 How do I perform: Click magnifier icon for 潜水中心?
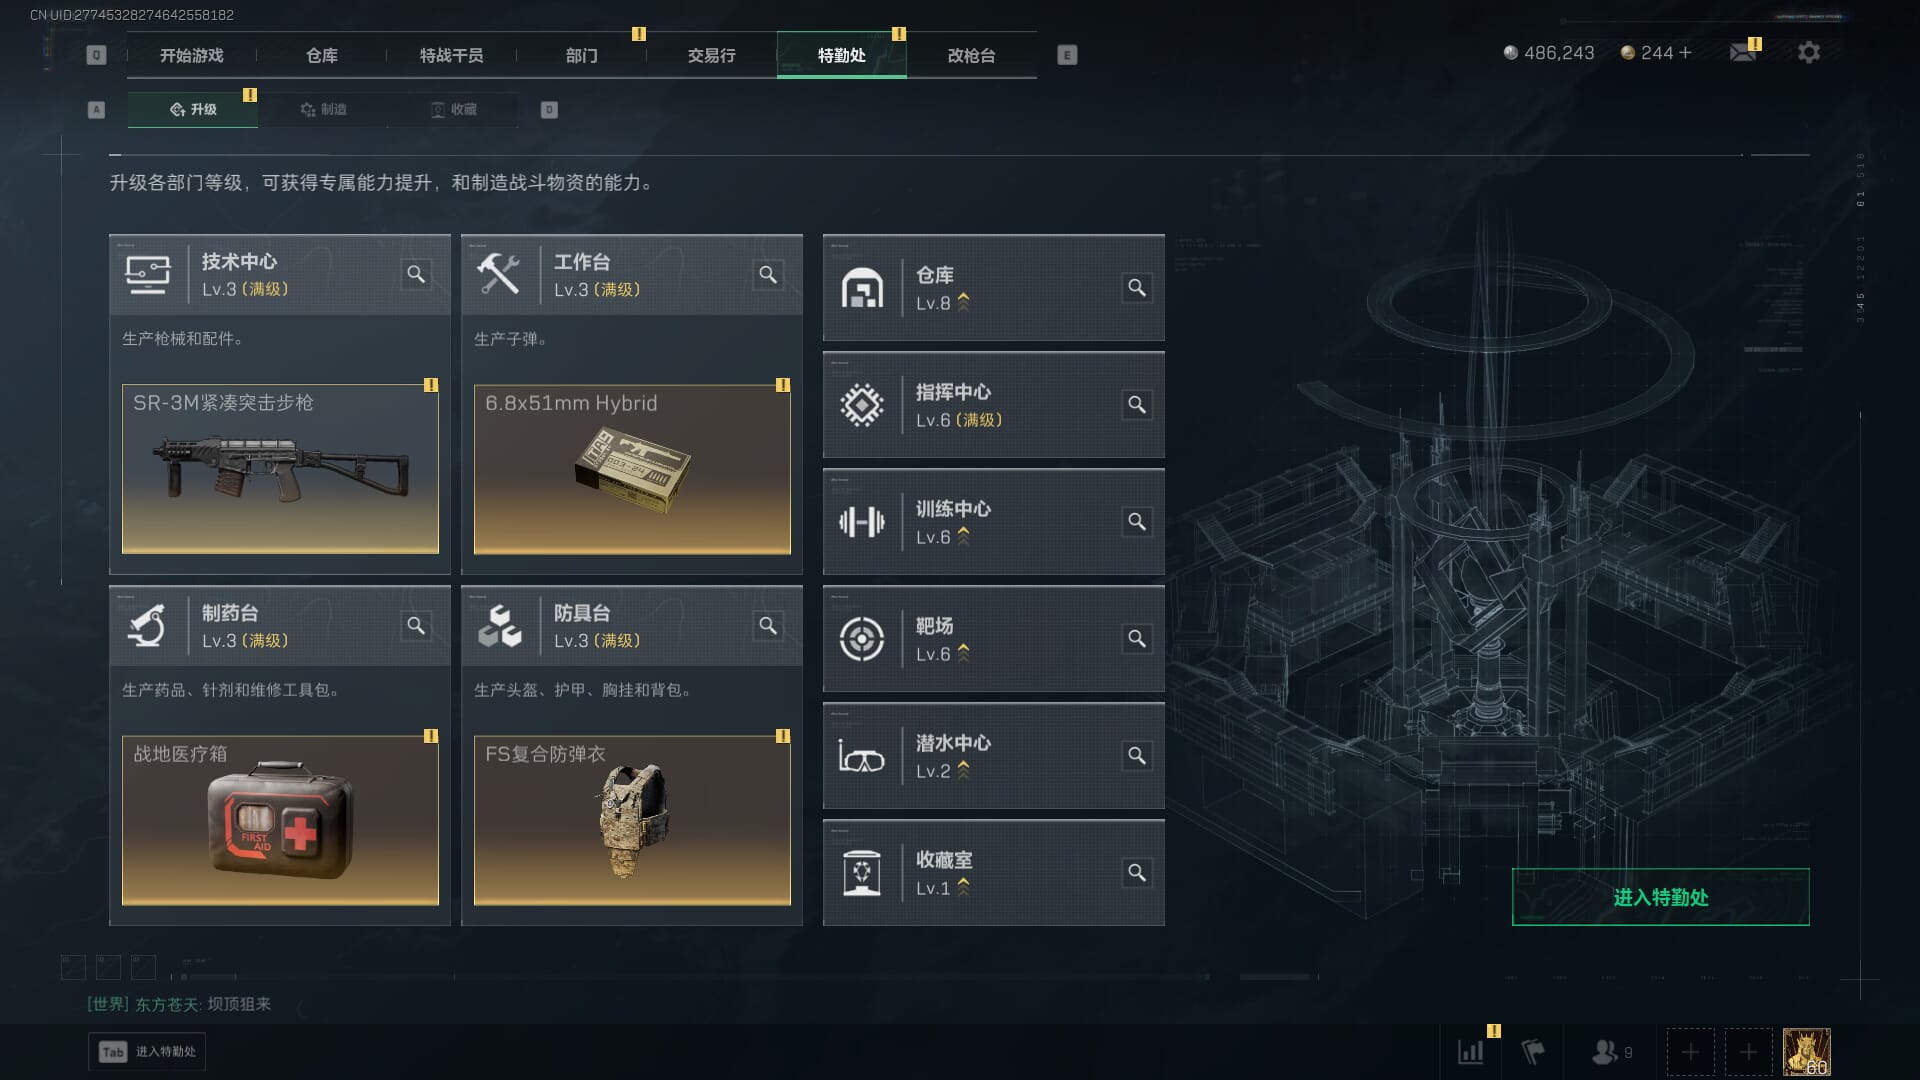(x=1137, y=756)
